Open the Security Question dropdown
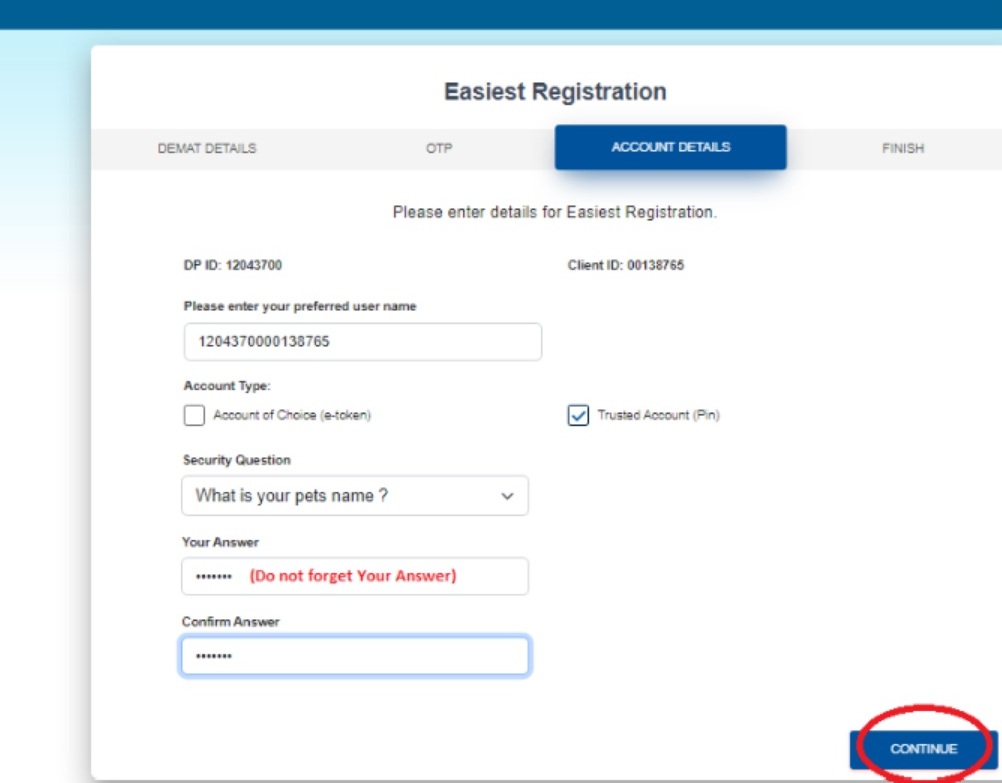This screenshot has height=783, width=1002. [355, 496]
